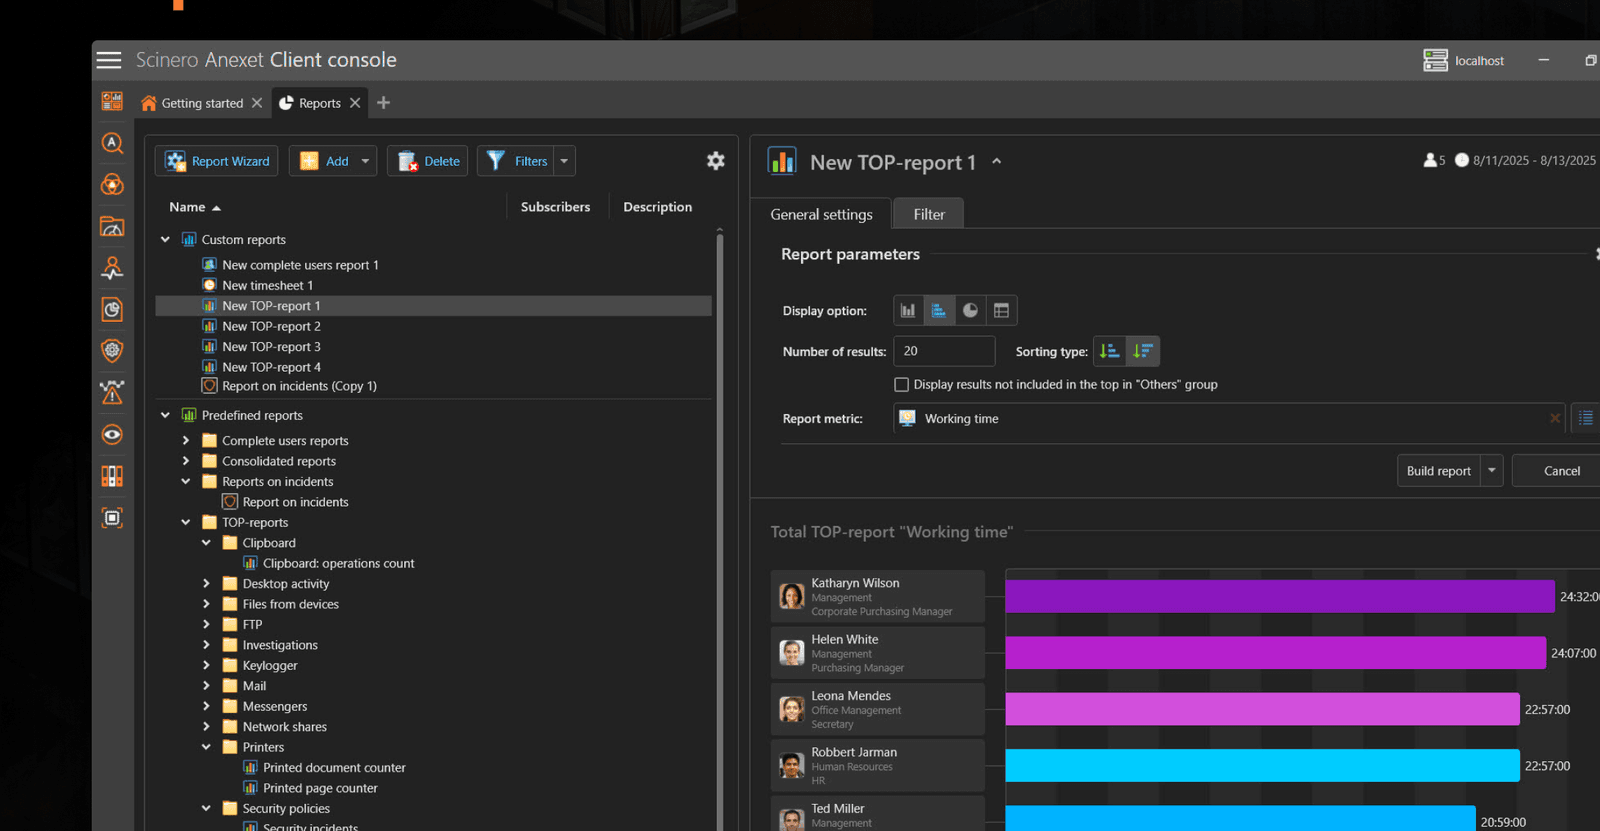1600x831 pixels.
Task: Set descending sorting type
Action: click(1143, 351)
